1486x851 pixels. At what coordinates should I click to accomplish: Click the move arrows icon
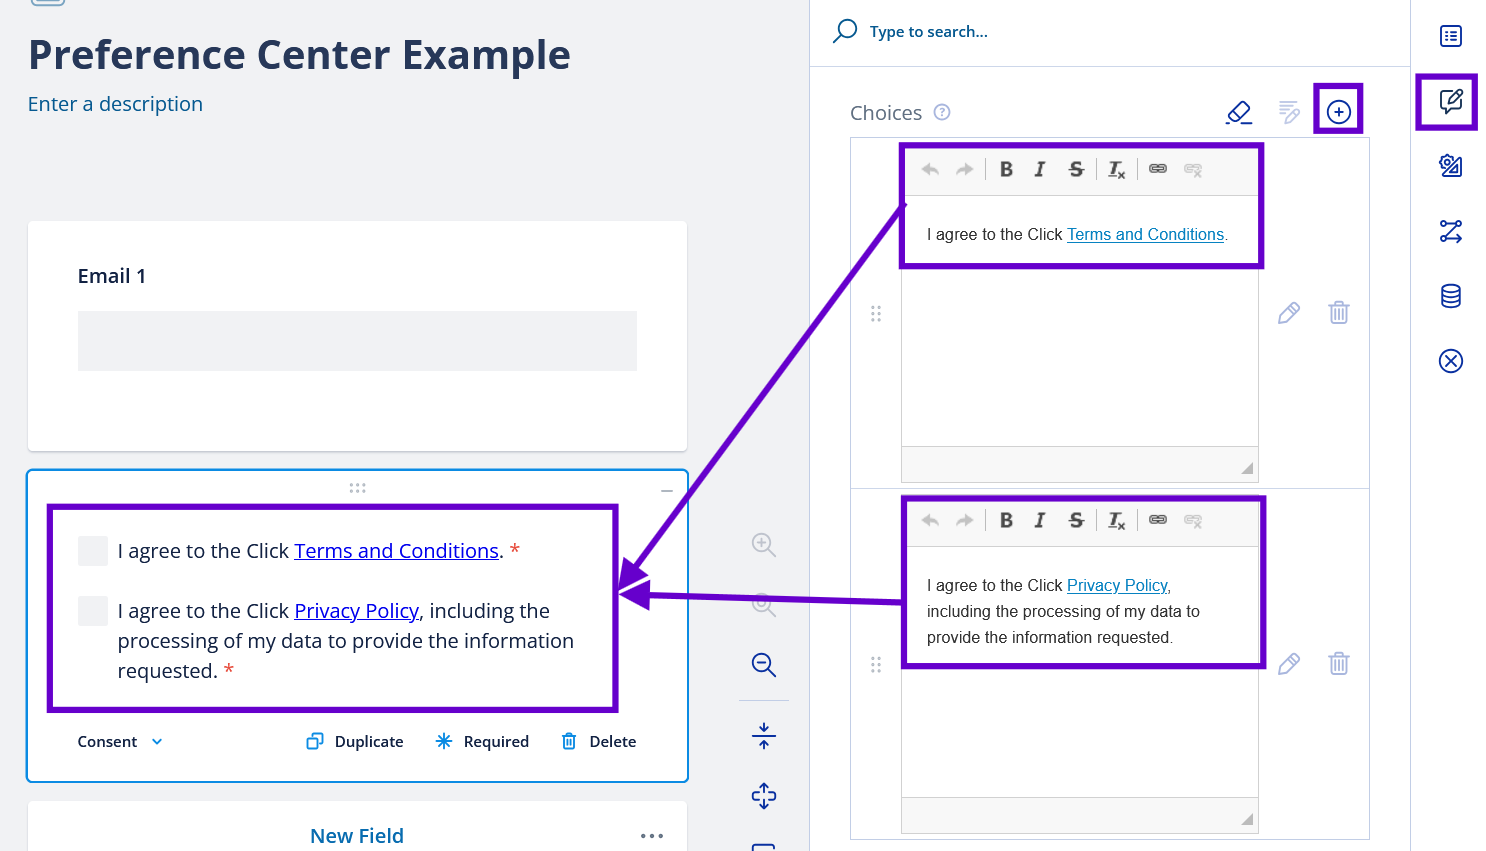pos(764,796)
